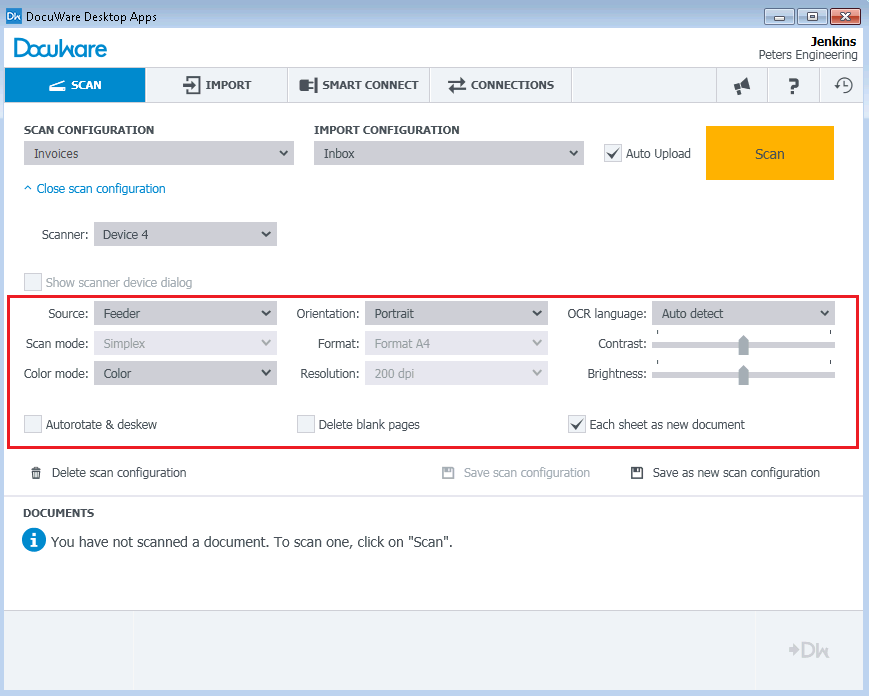Check the Delete blank pages option
Viewport: 869px width, 696px height.
pos(306,424)
